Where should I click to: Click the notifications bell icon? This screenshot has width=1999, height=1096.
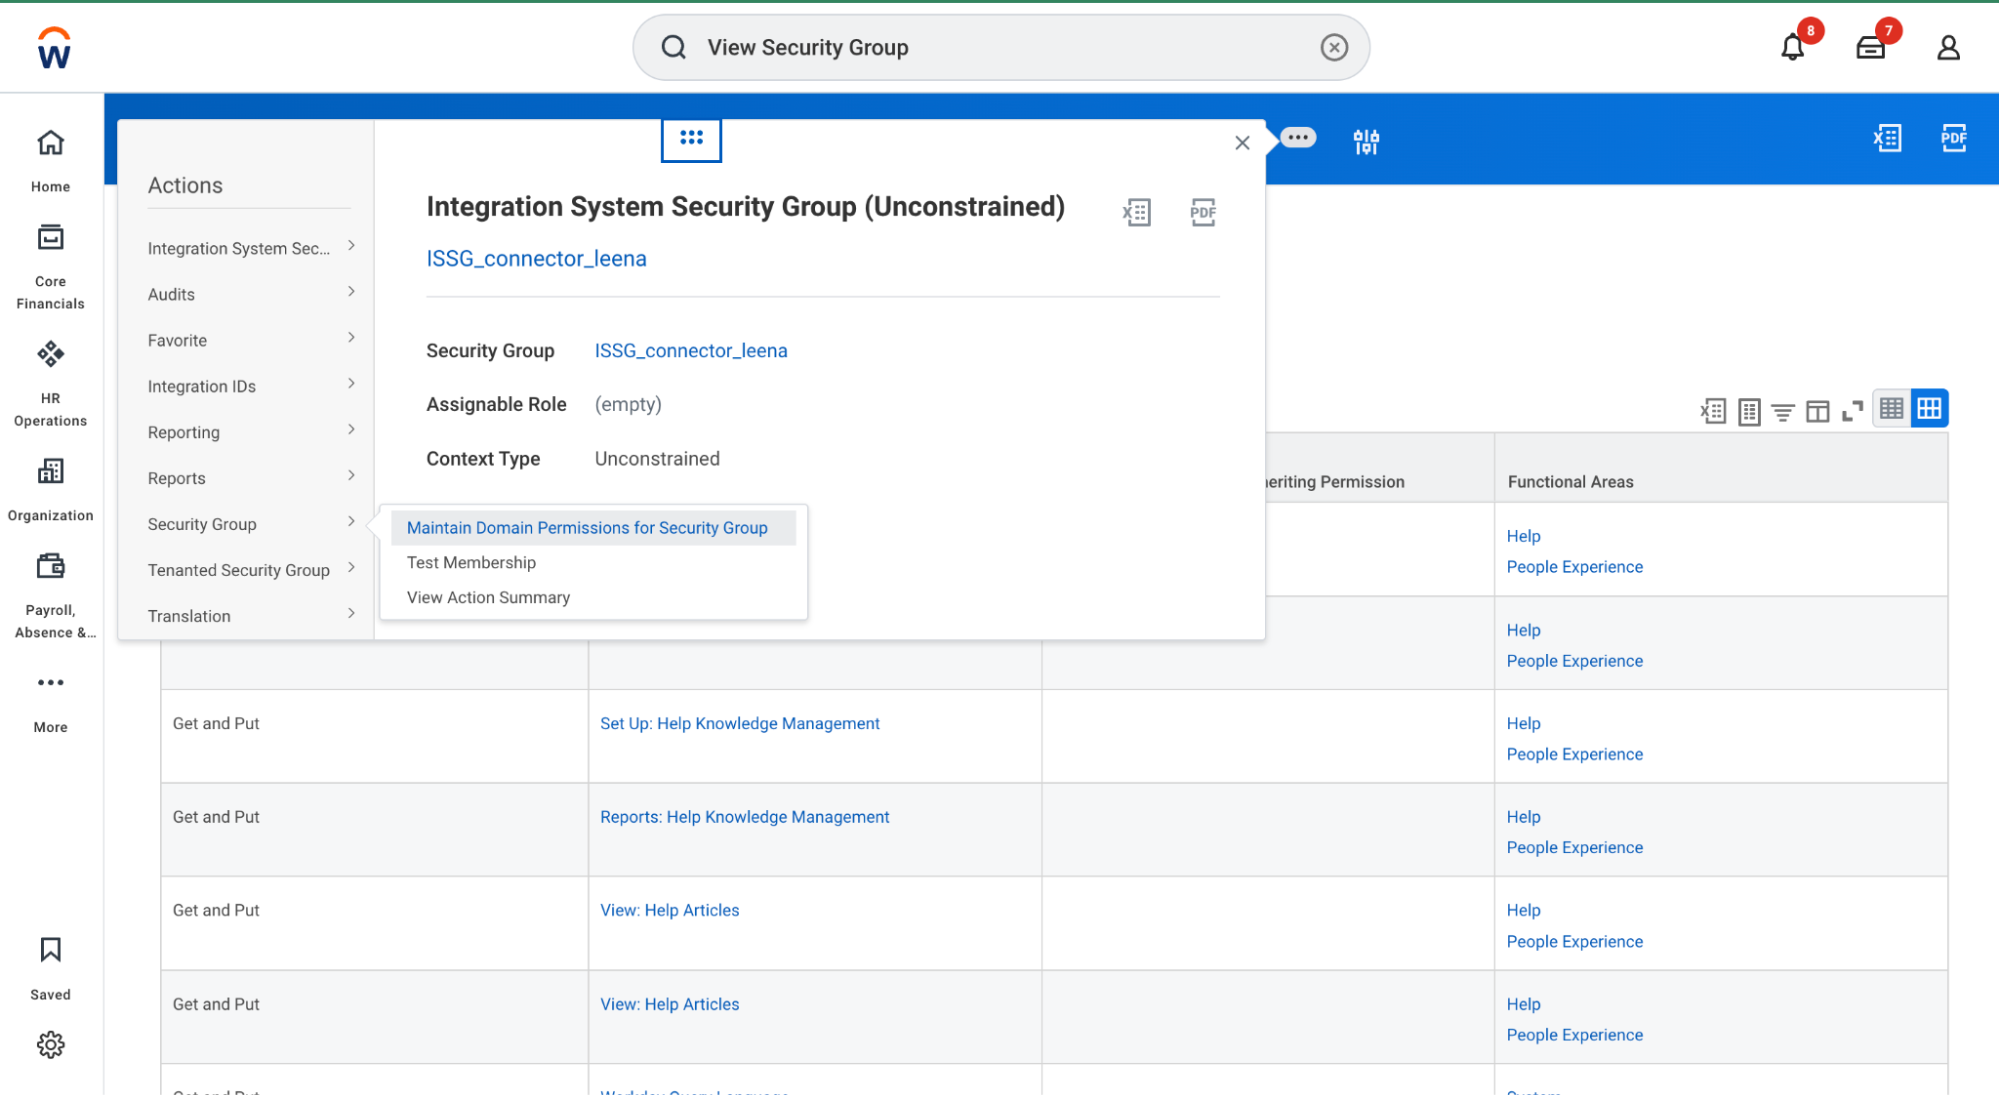tap(1792, 47)
